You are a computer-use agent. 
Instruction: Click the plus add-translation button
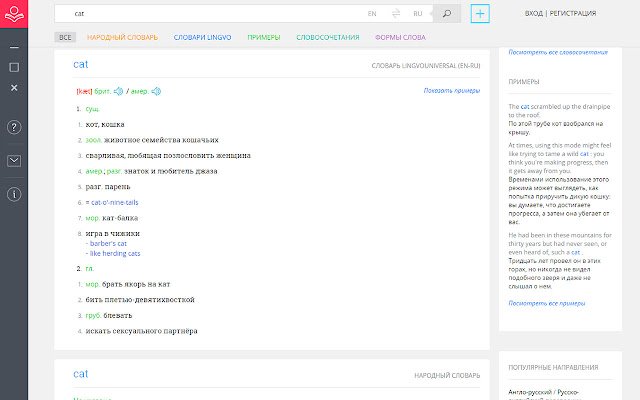[480, 14]
